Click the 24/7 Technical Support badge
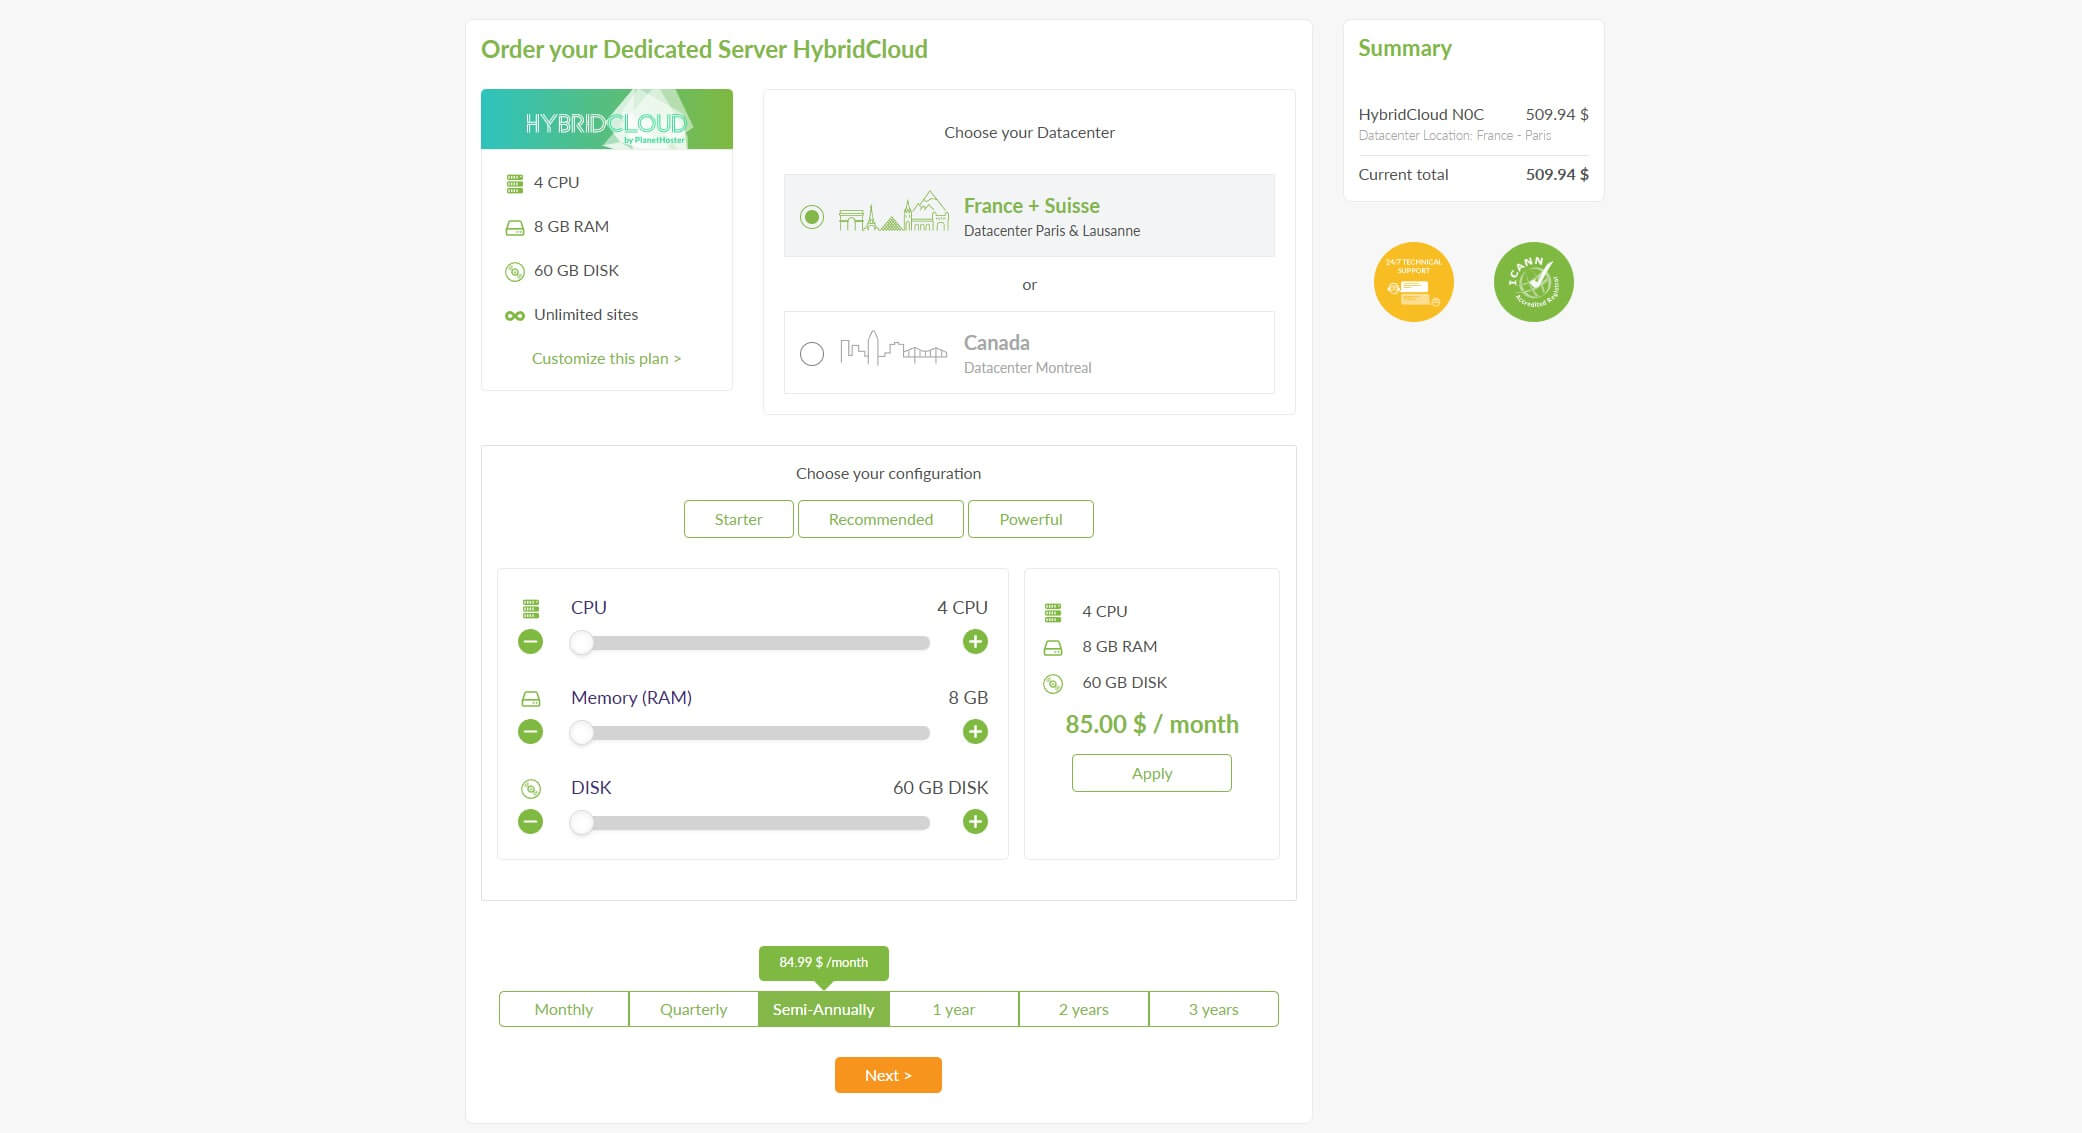 point(1413,282)
